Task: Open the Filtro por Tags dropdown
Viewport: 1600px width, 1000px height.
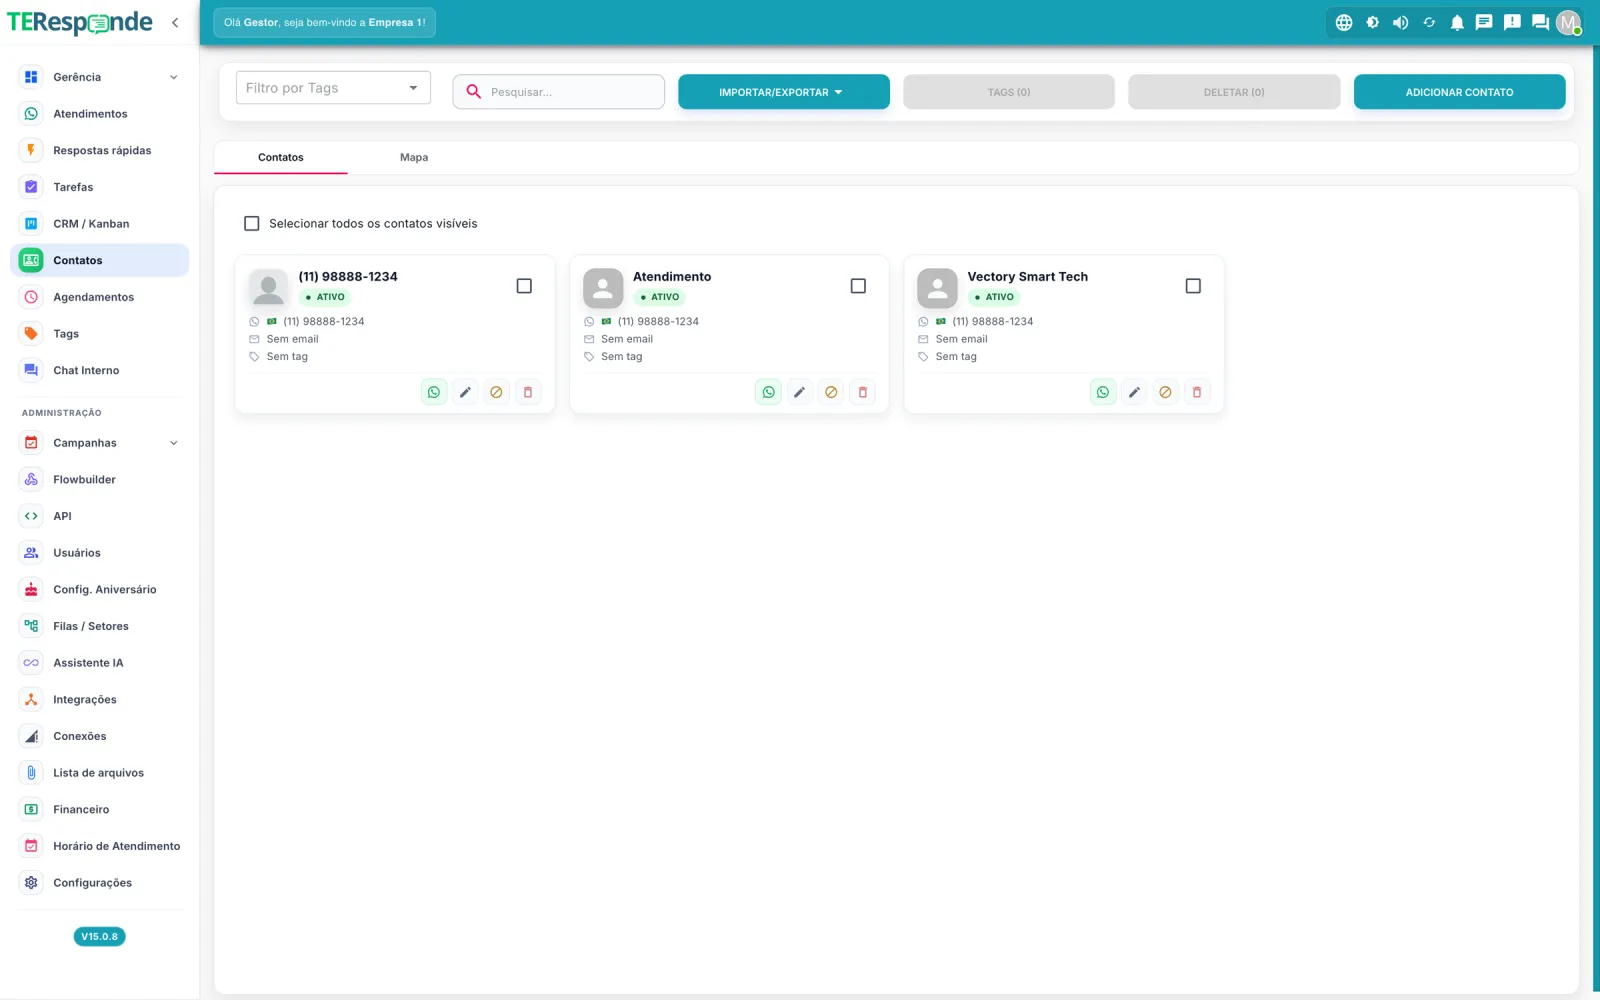Action: pyautogui.click(x=333, y=88)
